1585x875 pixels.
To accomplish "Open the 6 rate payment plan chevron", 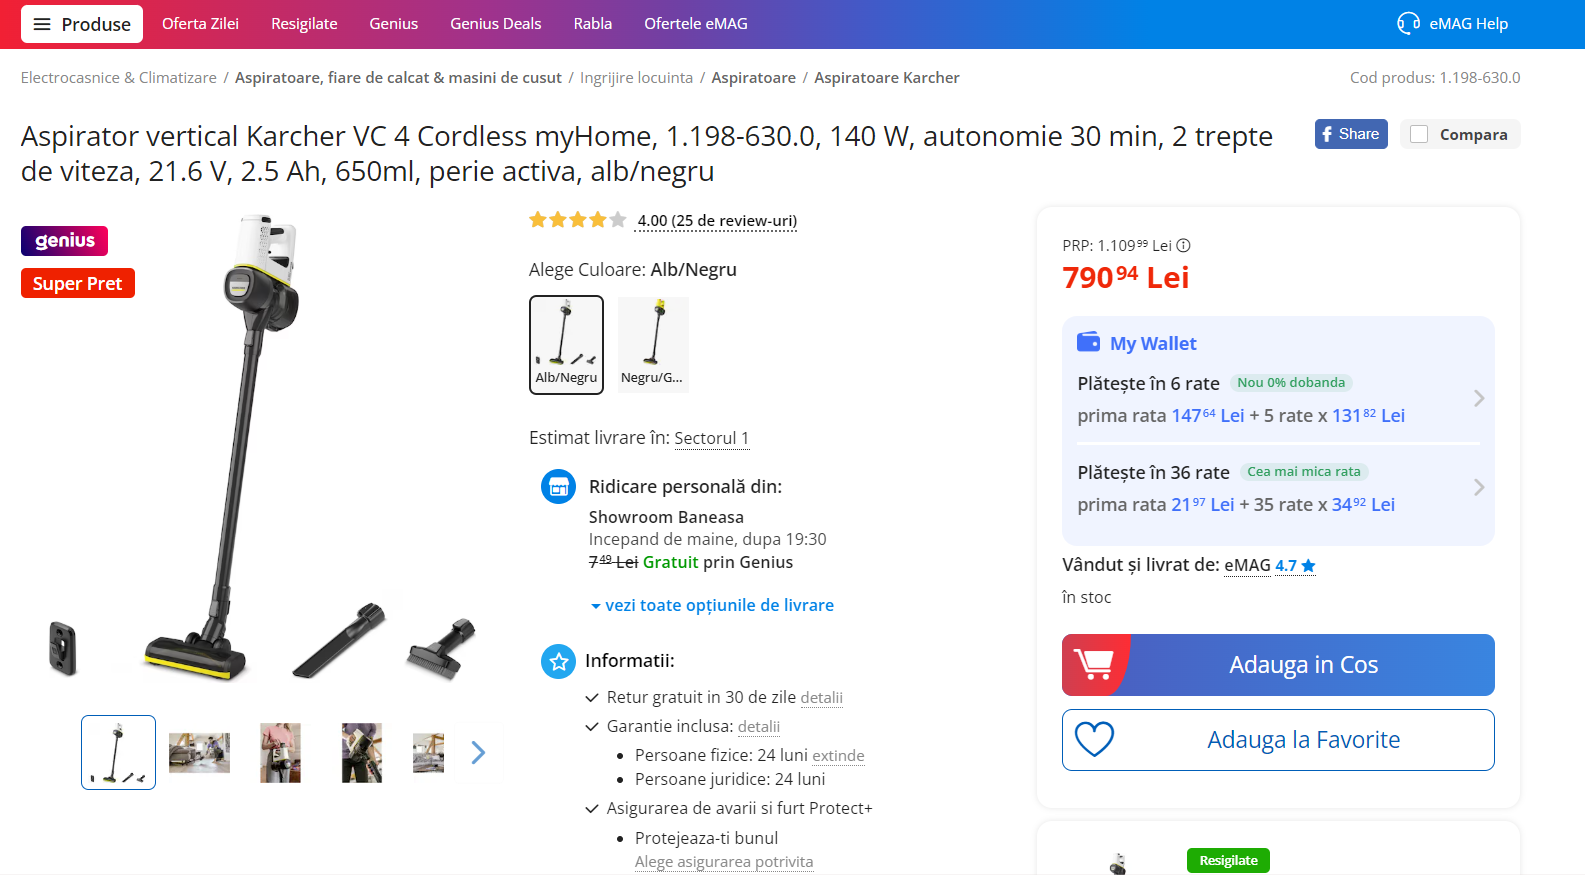I will click(1479, 398).
